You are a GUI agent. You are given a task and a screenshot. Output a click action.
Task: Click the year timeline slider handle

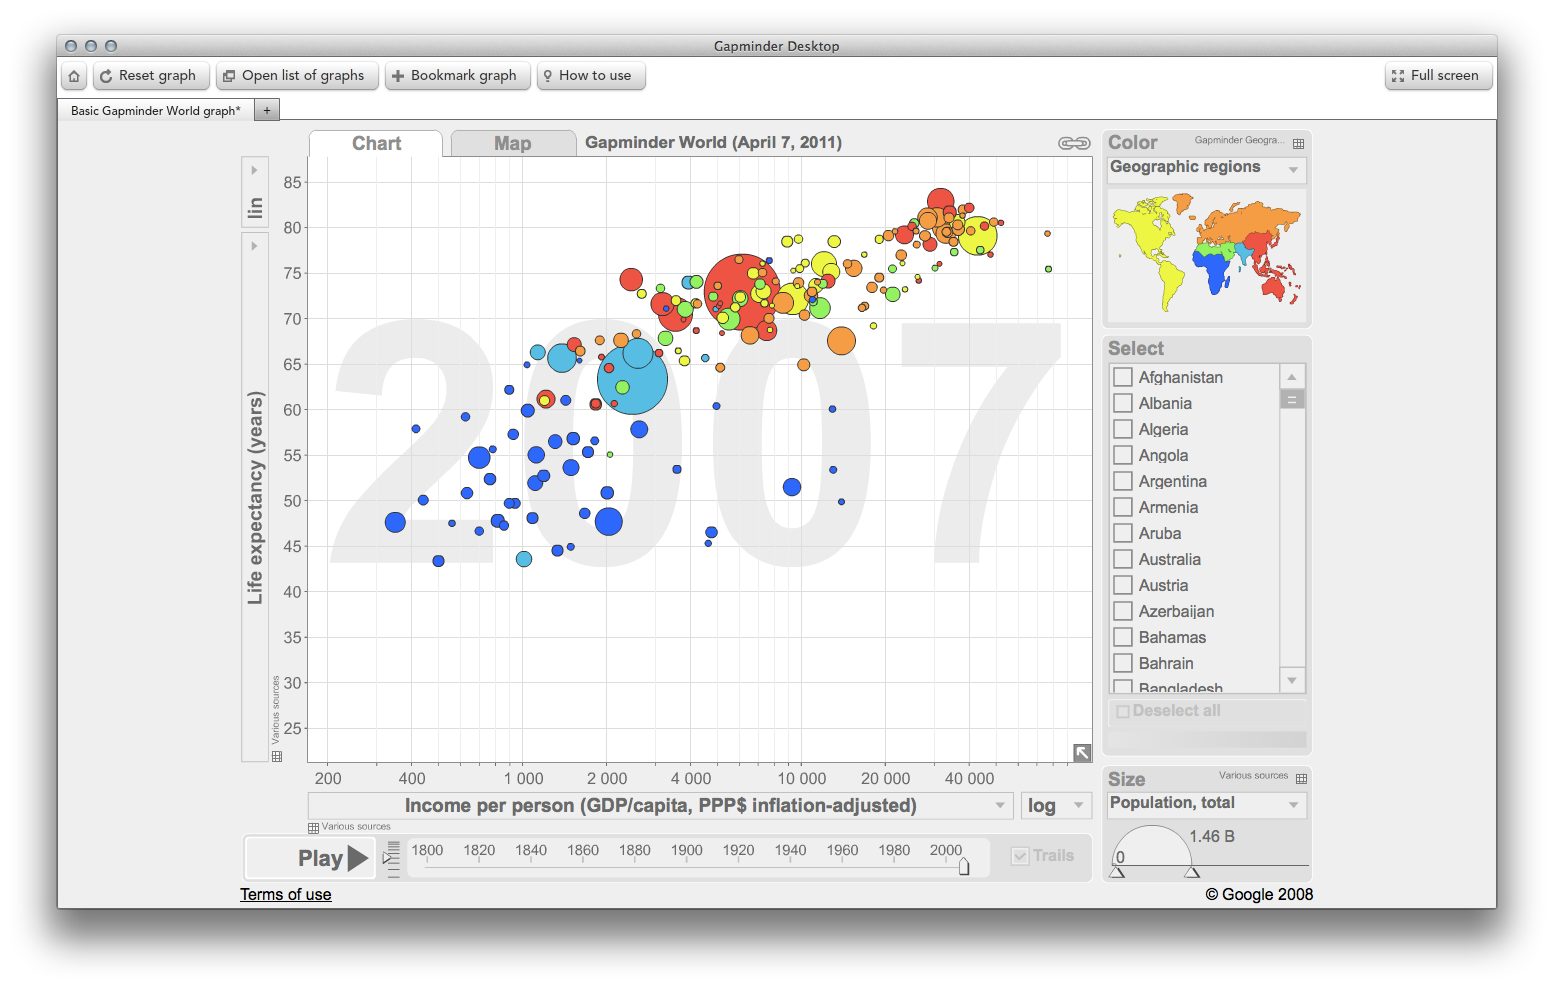964,866
